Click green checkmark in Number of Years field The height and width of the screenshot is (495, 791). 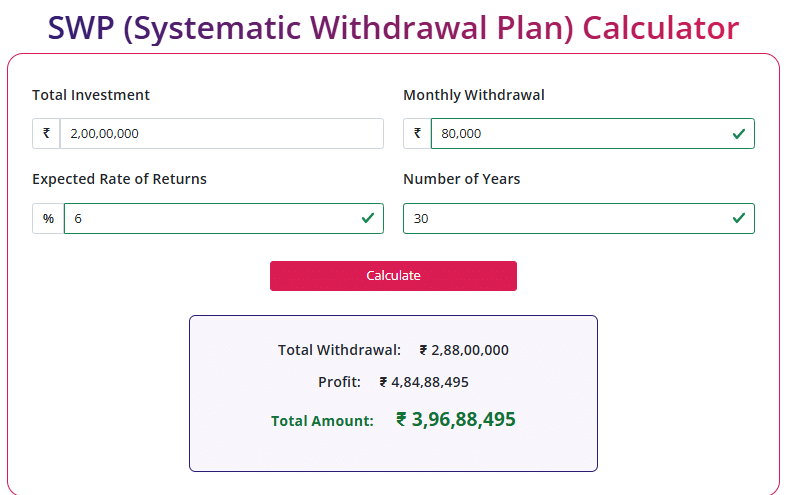739,218
